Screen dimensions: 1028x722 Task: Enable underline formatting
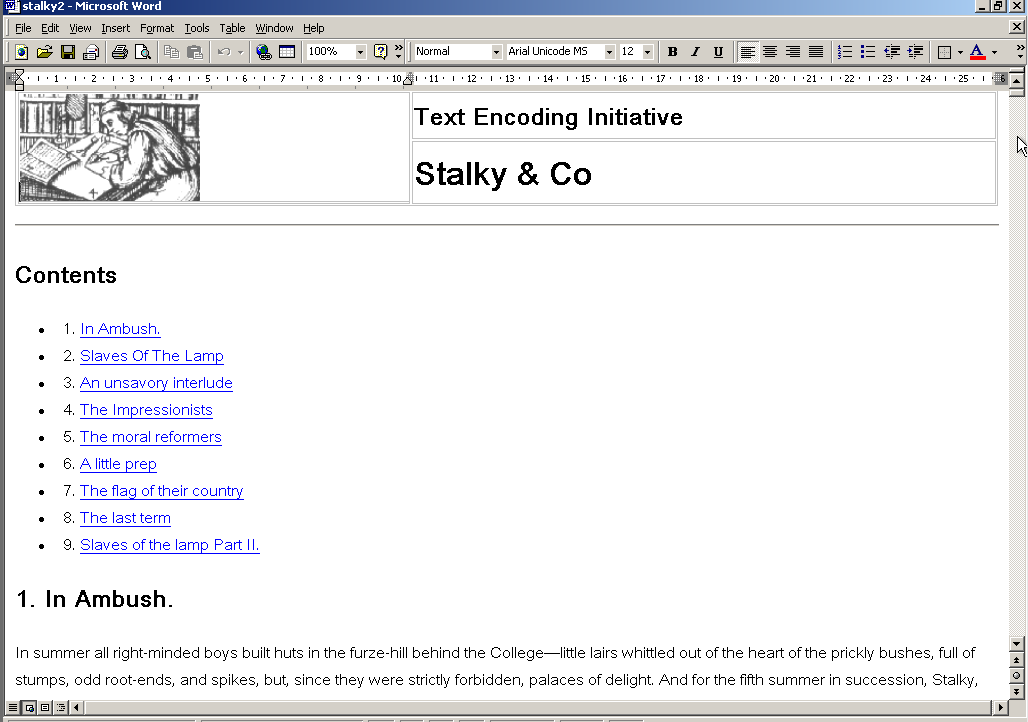pyautogui.click(x=718, y=51)
